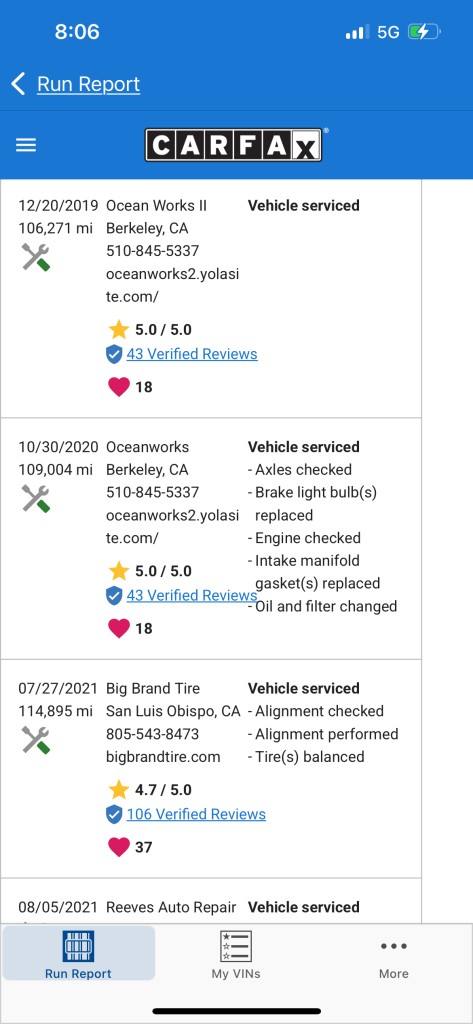Open the More tab
Image resolution: width=473 pixels, height=1024 pixels.
pyautogui.click(x=394, y=954)
